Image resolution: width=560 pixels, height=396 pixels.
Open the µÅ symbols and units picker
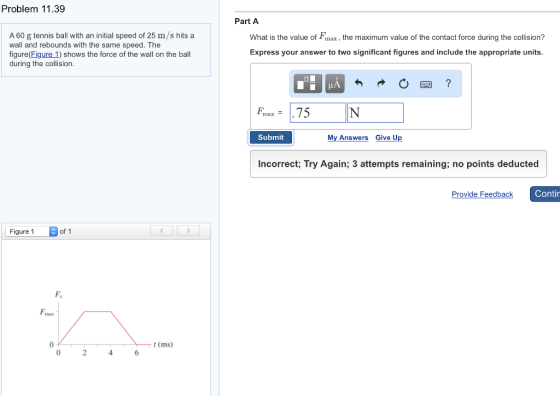[x=335, y=84]
